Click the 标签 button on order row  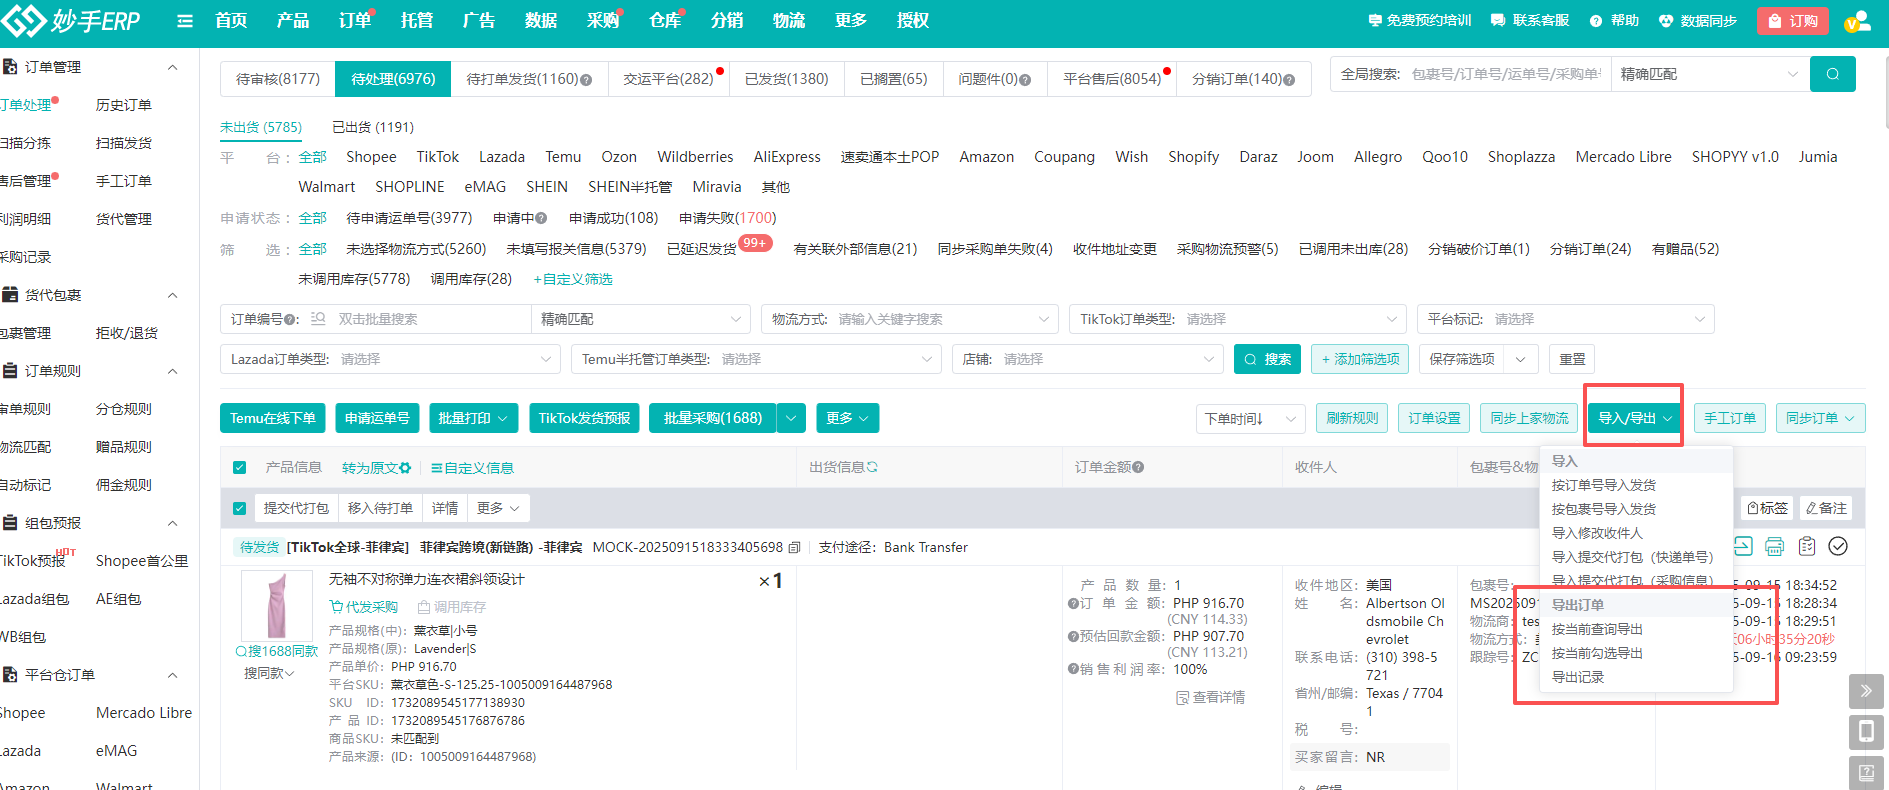click(1767, 508)
